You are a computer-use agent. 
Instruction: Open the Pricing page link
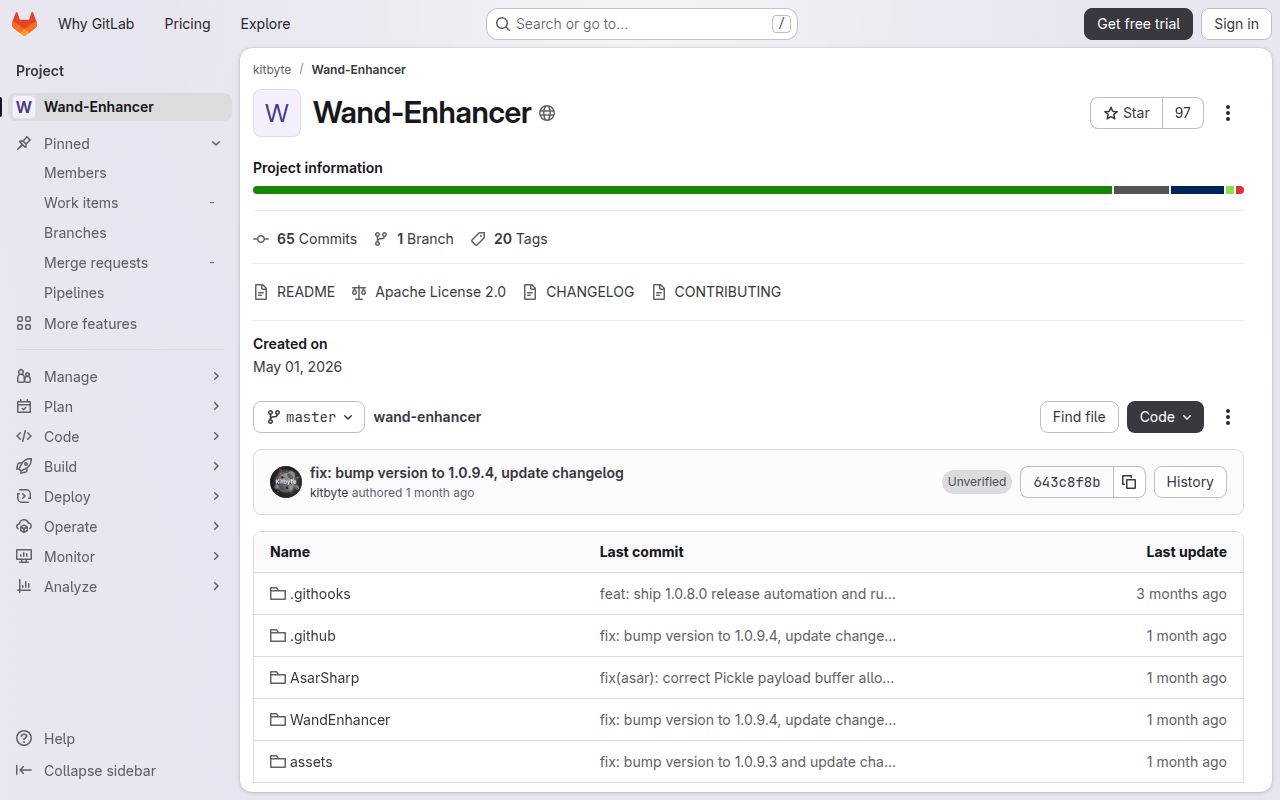pyautogui.click(x=187, y=24)
